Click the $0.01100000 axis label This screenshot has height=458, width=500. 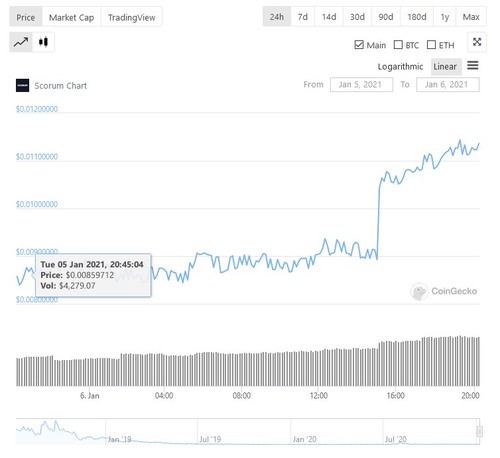point(37,157)
